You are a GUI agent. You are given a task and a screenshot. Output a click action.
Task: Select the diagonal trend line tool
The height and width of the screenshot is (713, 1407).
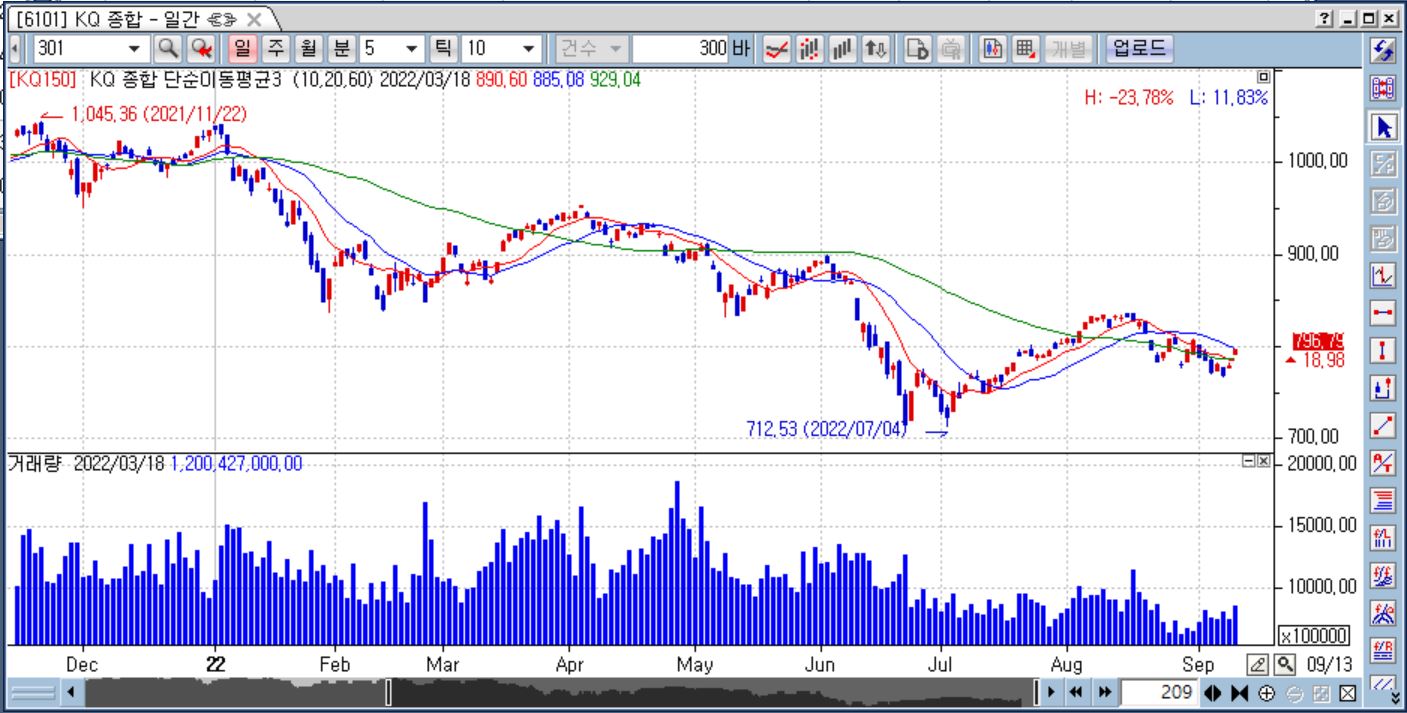pos(1384,425)
